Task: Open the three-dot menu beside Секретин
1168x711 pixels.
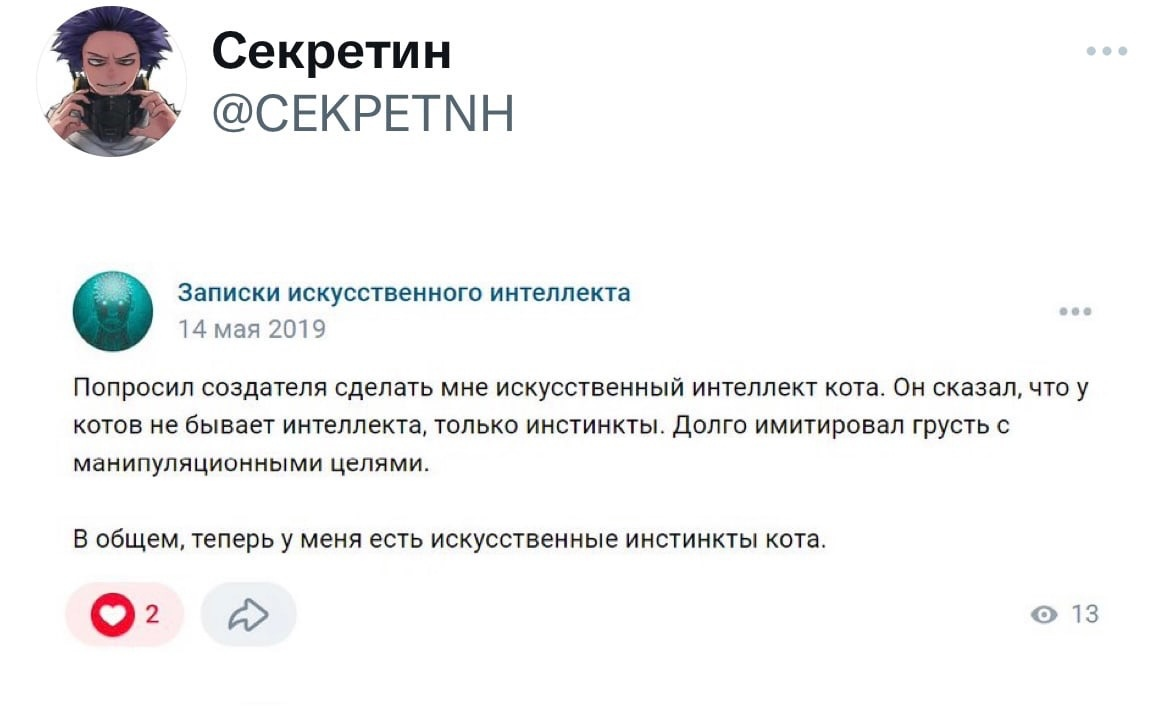Action: [1108, 51]
